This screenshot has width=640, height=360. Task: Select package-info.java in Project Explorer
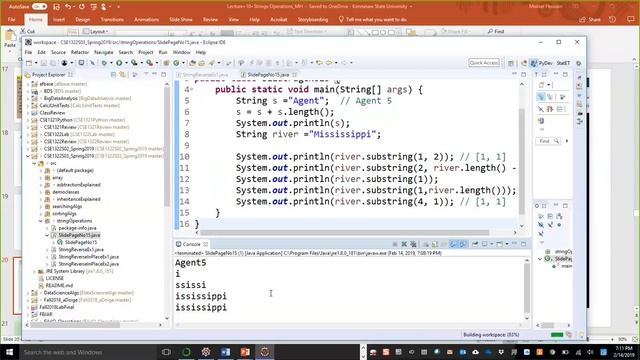pyautogui.click(x=77, y=228)
